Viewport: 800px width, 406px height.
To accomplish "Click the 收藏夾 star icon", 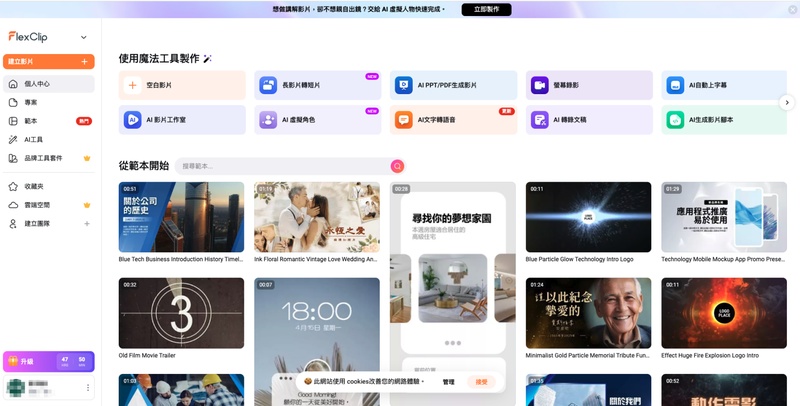I will (13, 187).
